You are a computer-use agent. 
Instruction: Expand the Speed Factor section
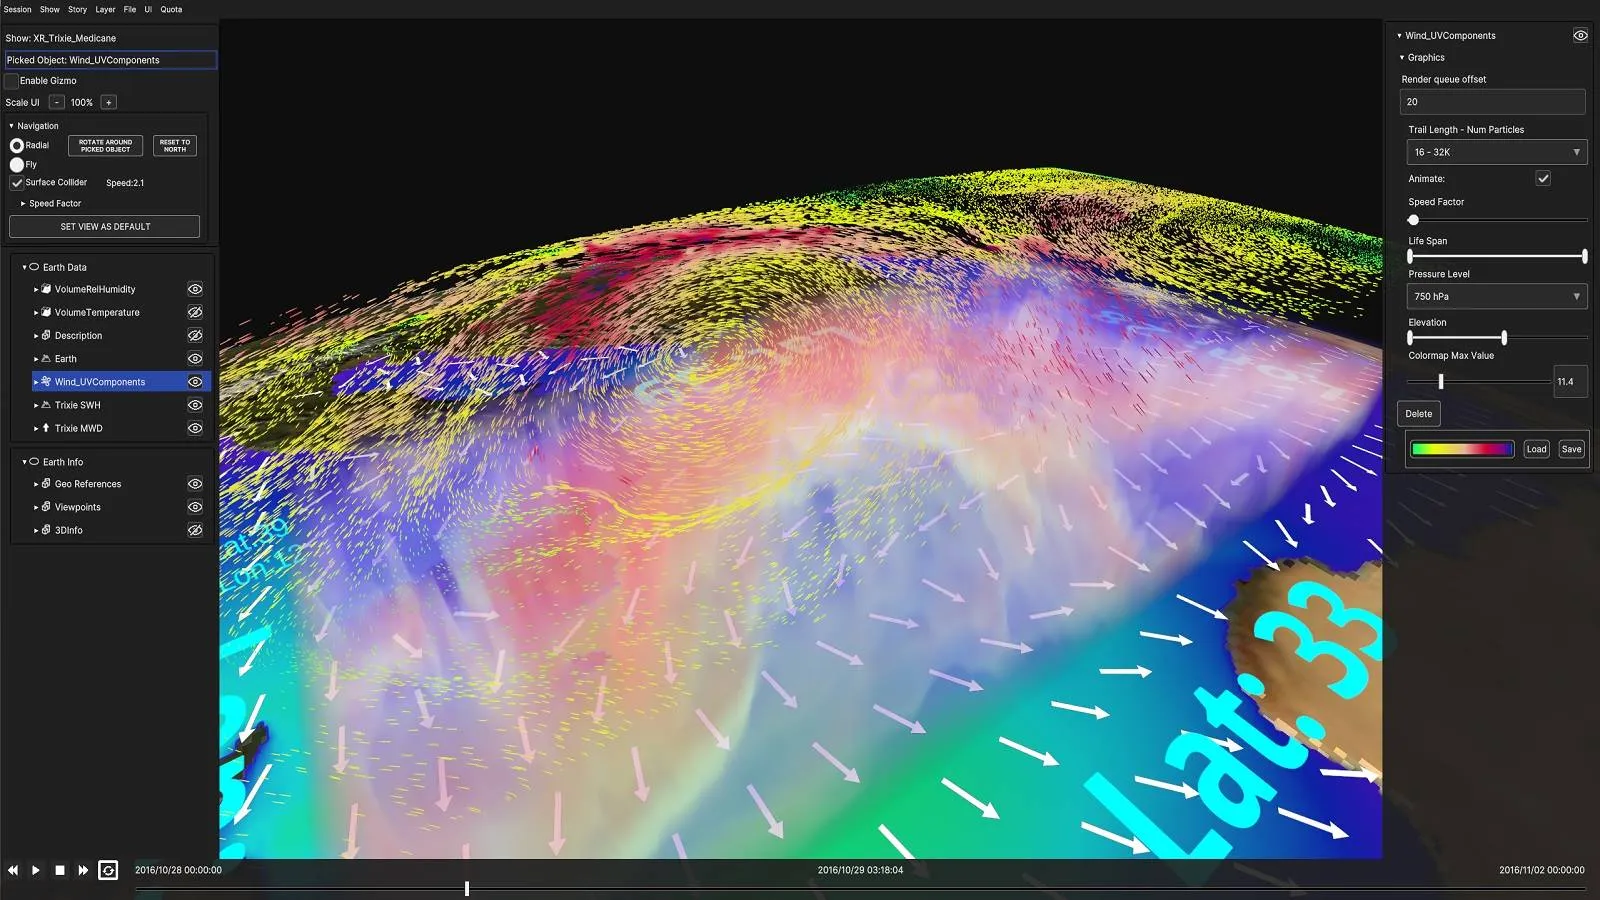[x=23, y=203]
